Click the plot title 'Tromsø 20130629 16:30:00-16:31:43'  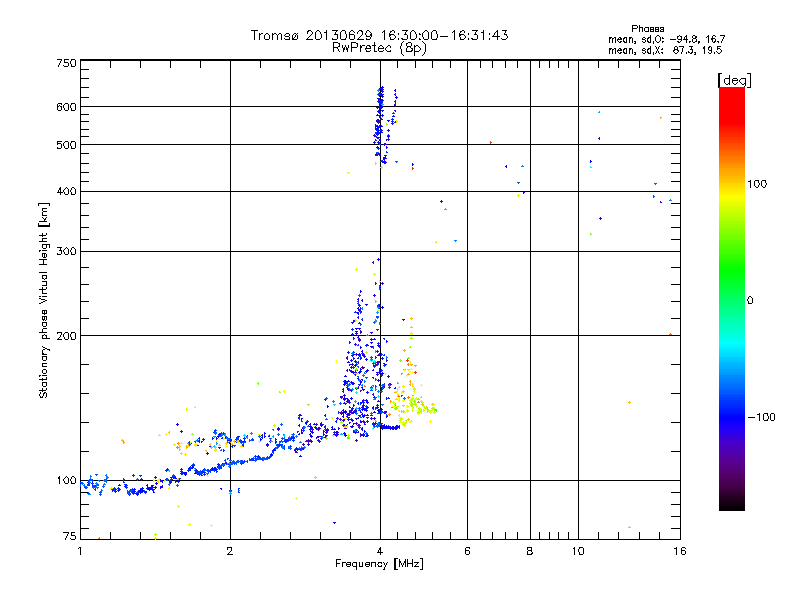click(x=379, y=35)
